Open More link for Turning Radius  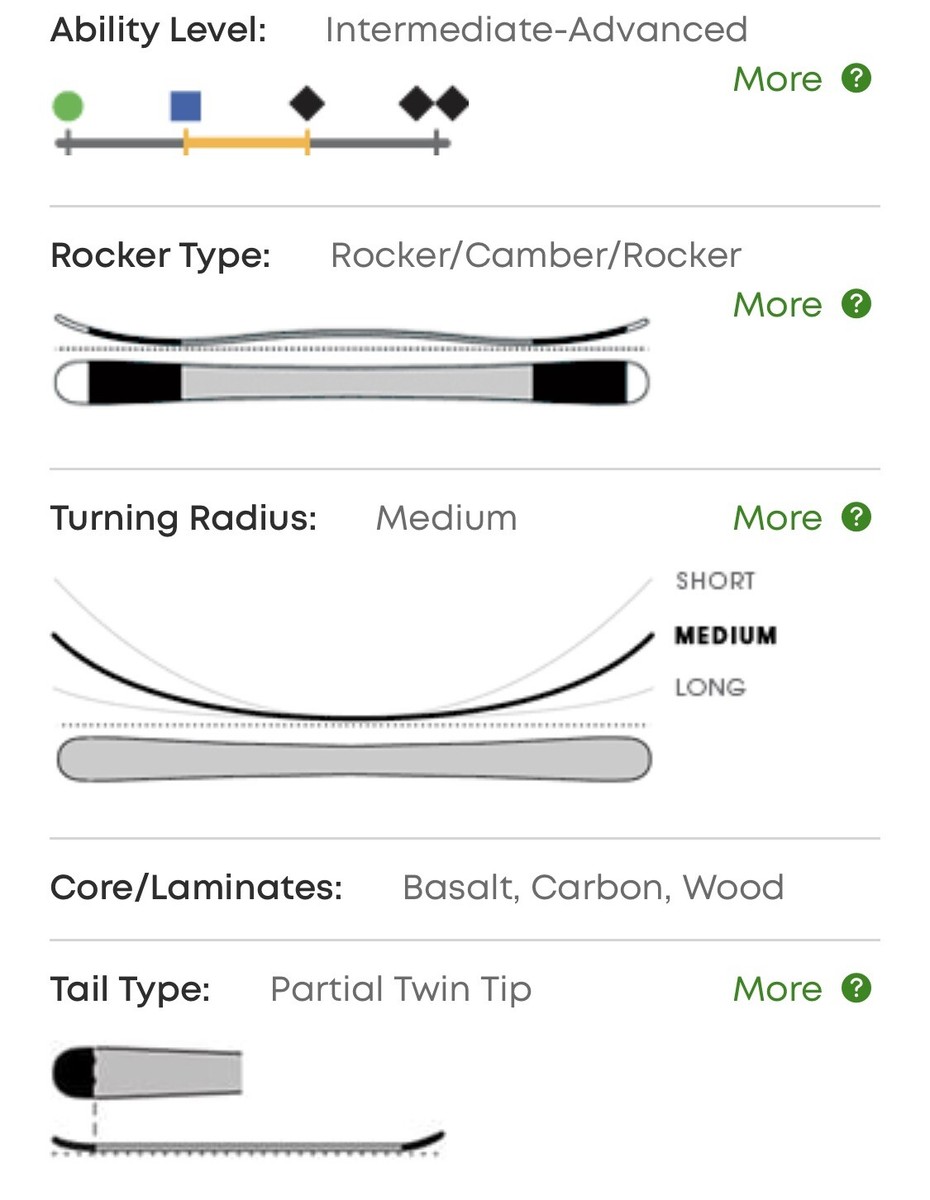[x=777, y=518]
